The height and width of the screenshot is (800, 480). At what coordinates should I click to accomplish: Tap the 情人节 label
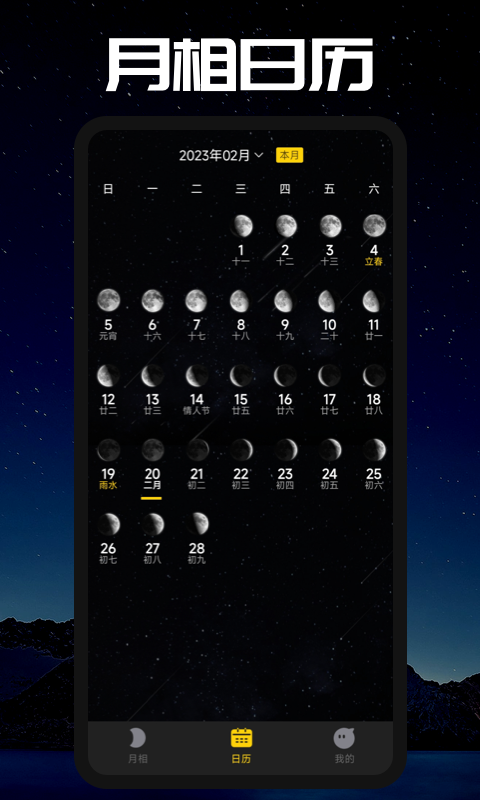pos(197,411)
